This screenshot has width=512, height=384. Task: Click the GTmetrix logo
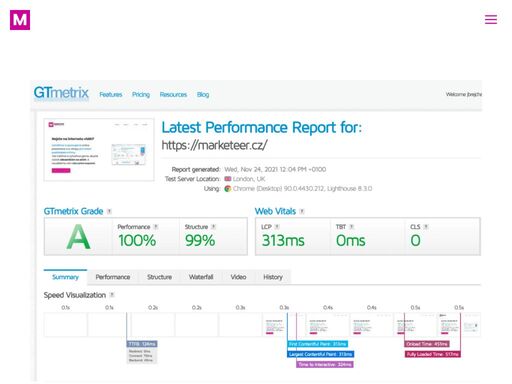[x=61, y=93]
